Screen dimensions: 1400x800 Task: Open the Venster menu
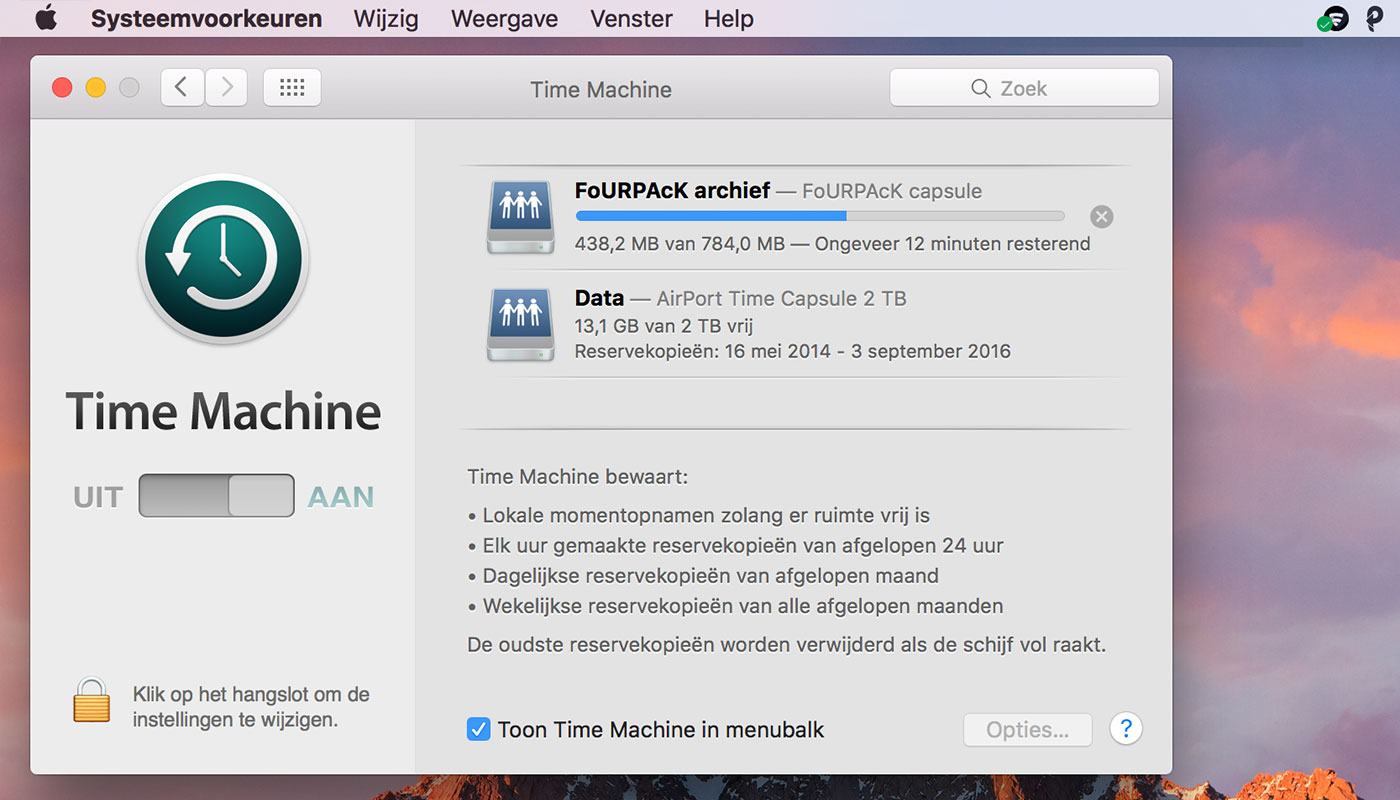(631, 18)
